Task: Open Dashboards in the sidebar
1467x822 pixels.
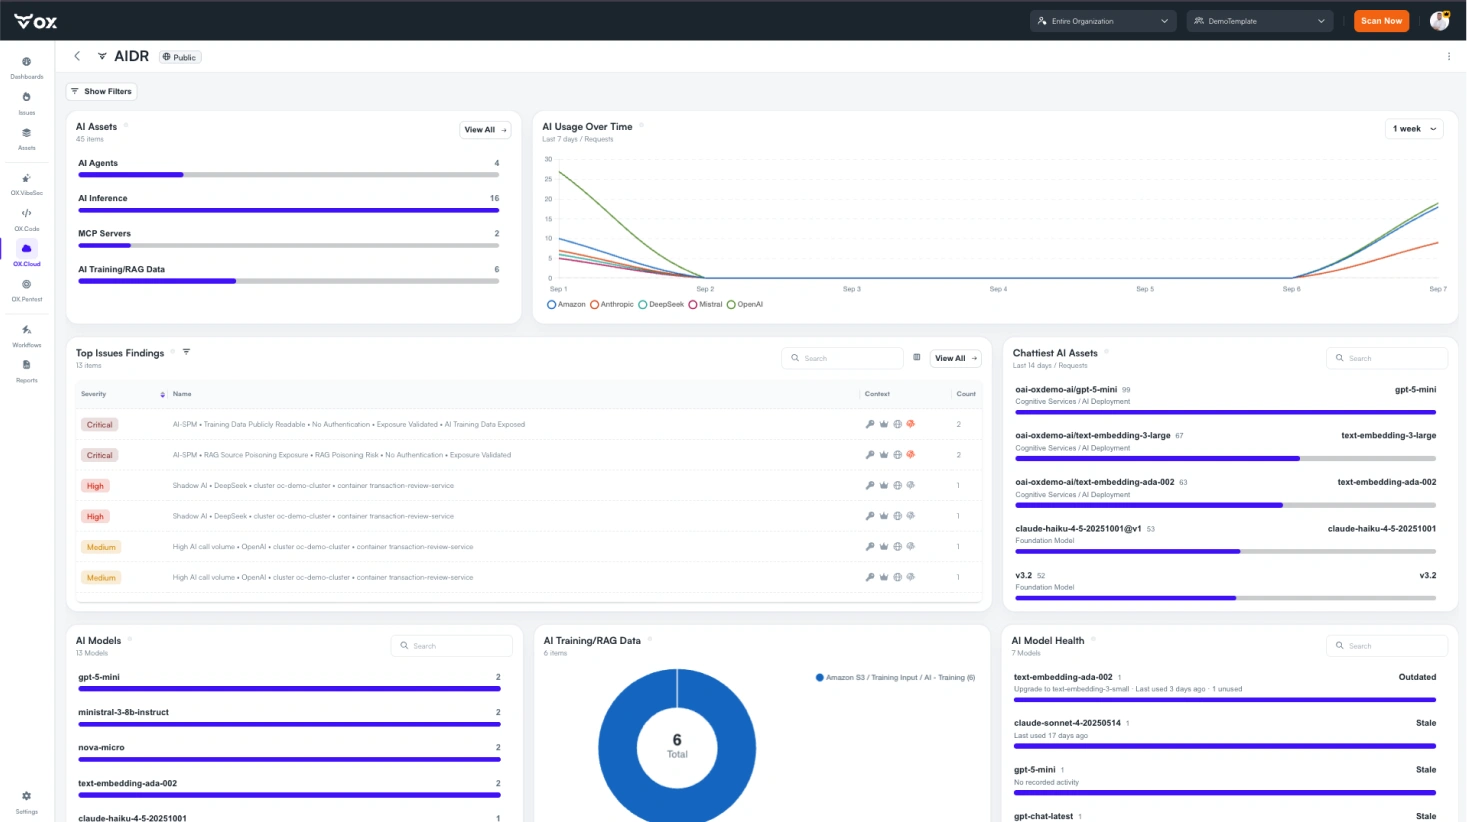Action: pos(26,67)
